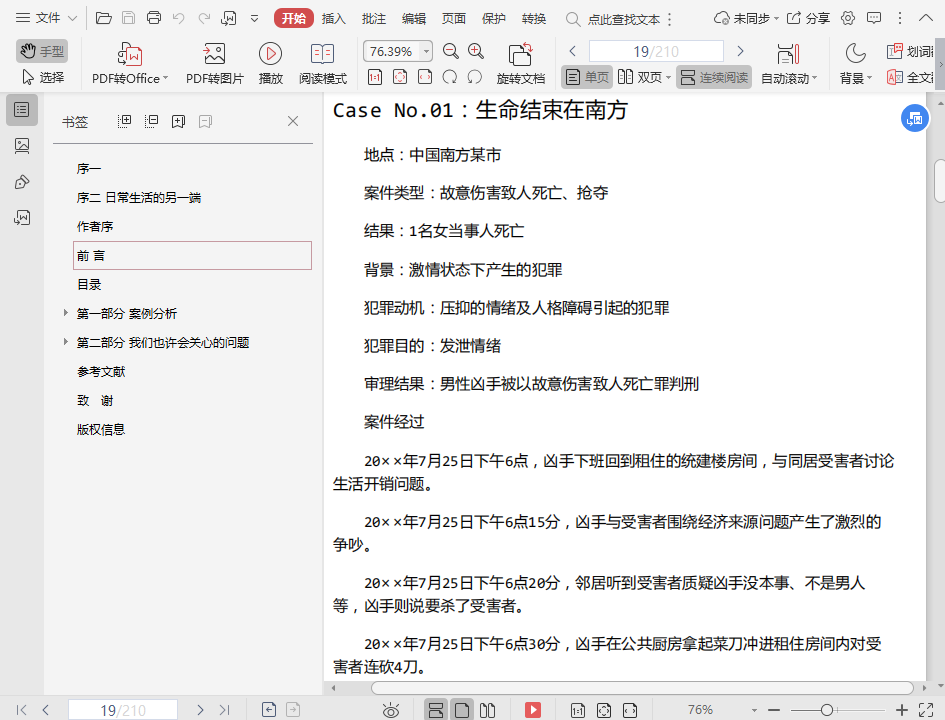The width and height of the screenshot is (945, 720).
Task: Open the 76.39% zoom level dropdown
Action: coord(428,52)
